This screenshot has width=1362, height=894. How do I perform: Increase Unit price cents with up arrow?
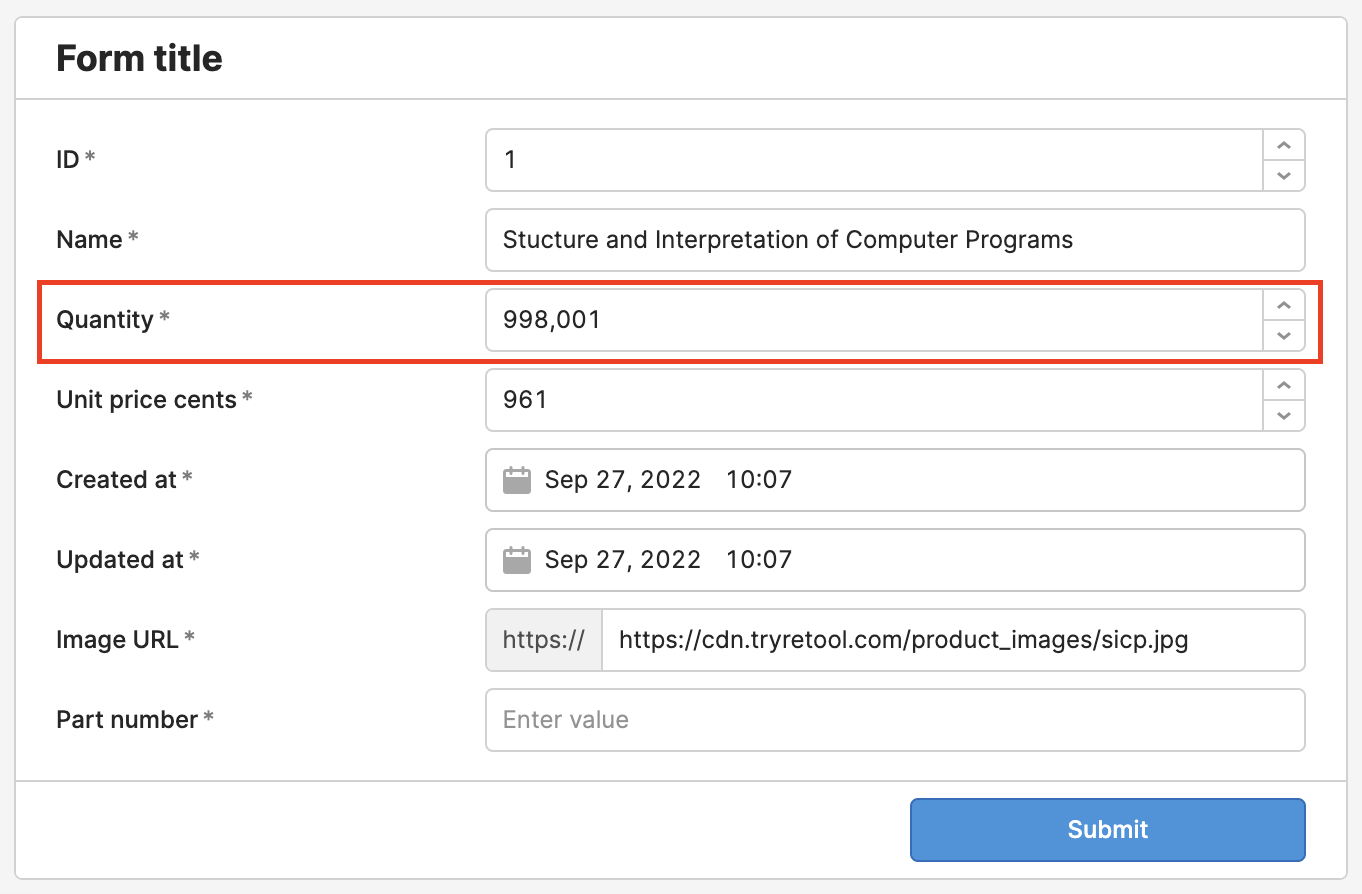[x=1284, y=385]
